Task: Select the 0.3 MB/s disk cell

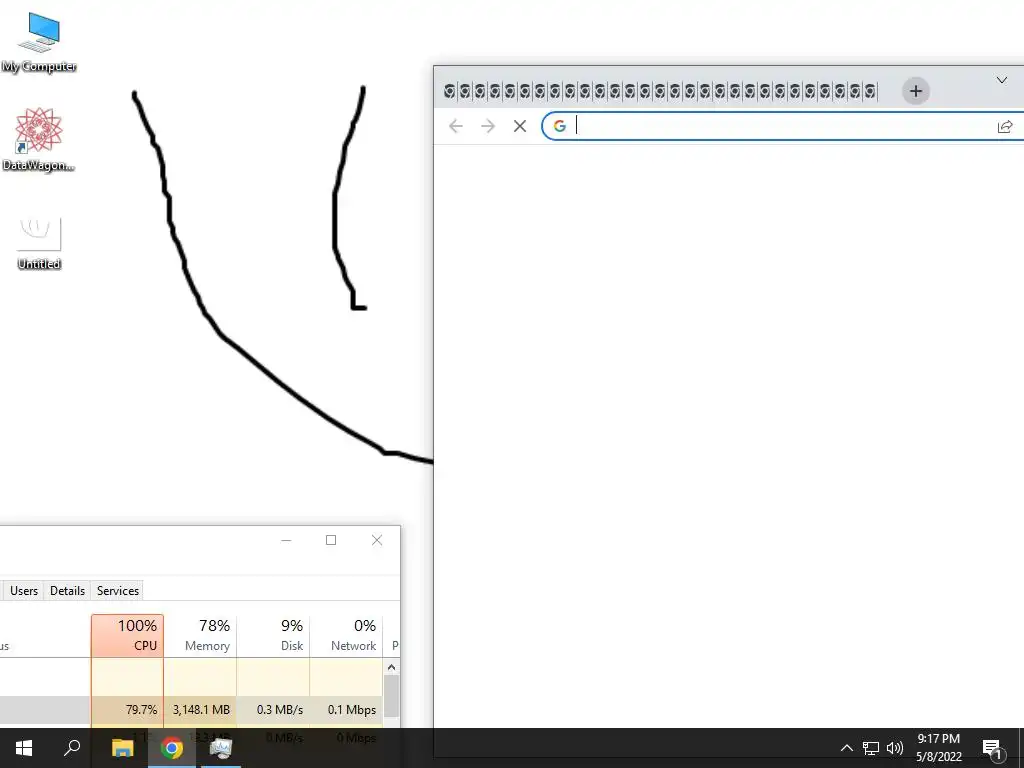Action: tap(273, 710)
